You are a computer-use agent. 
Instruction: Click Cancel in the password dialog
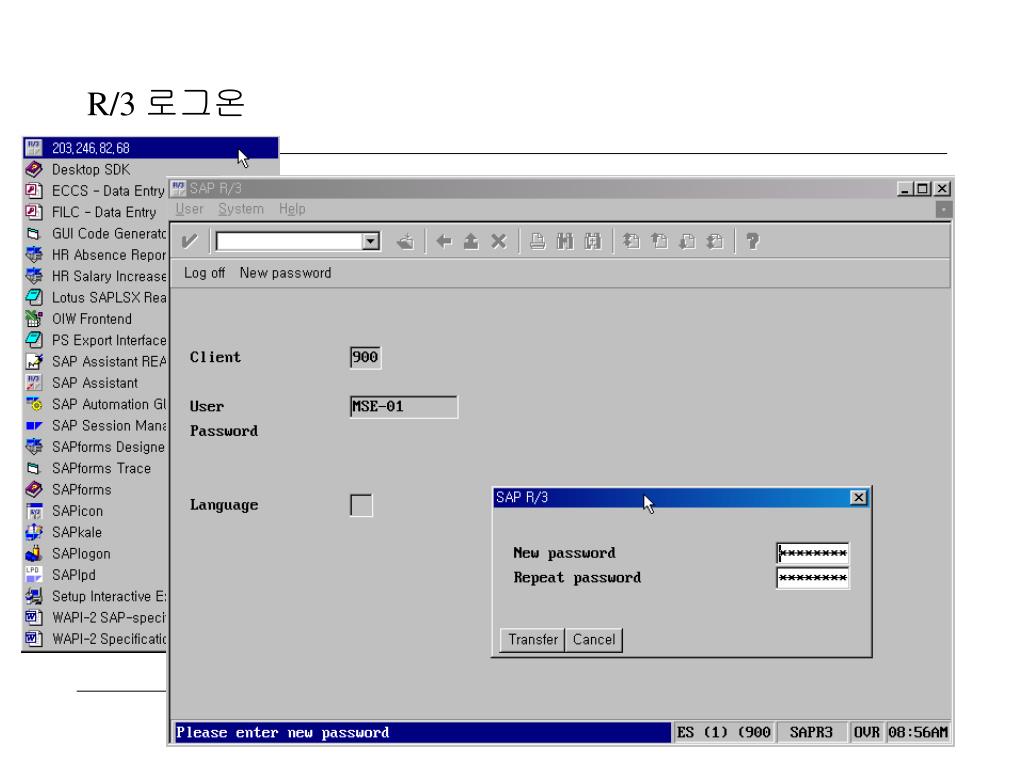point(594,639)
